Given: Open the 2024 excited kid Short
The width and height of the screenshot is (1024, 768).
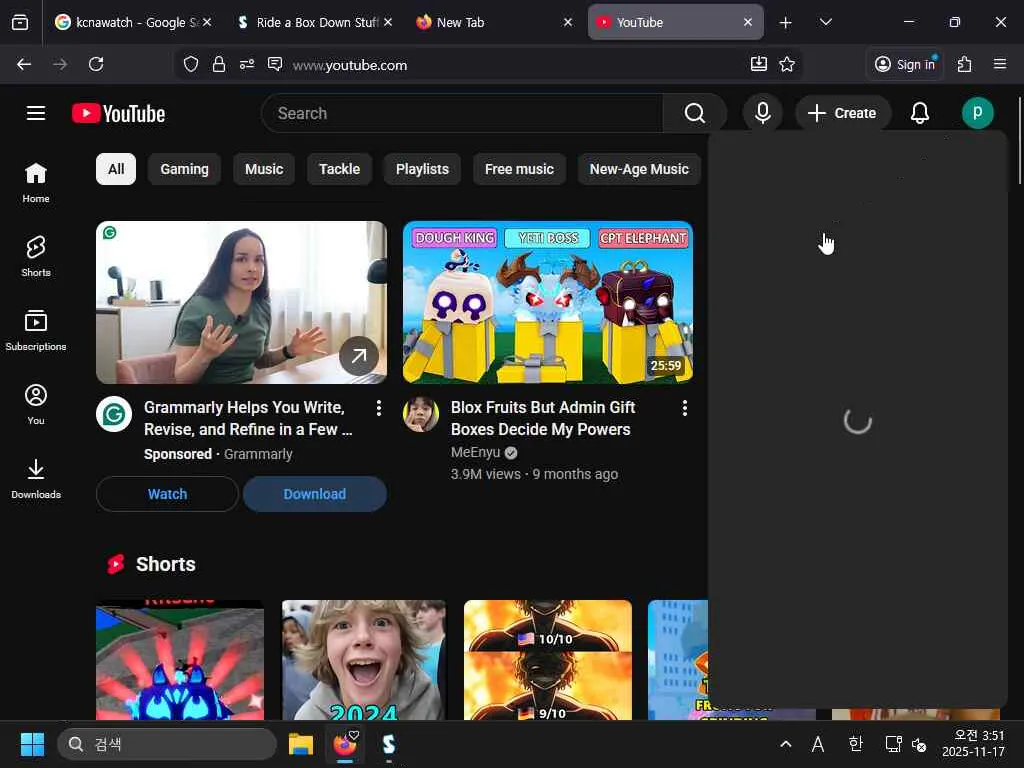Looking at the screenshot, I should coord(364,660).
